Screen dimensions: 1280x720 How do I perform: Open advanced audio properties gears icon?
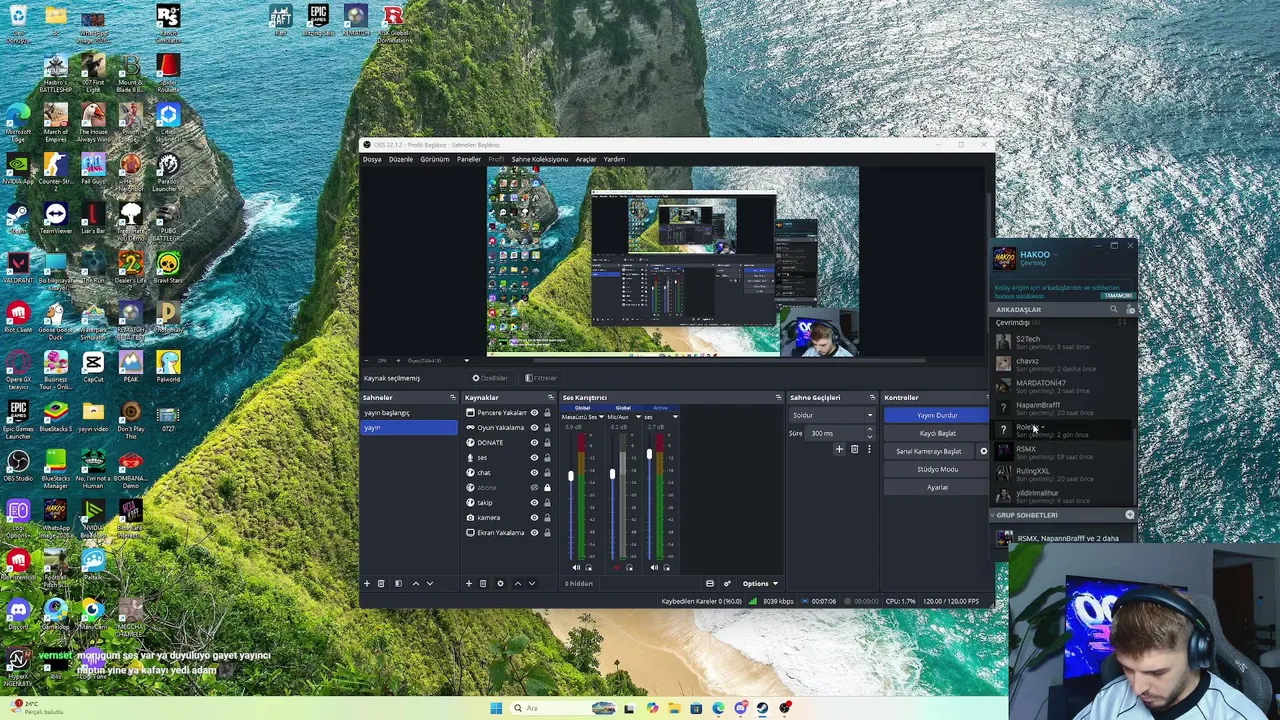coord(727,583)
